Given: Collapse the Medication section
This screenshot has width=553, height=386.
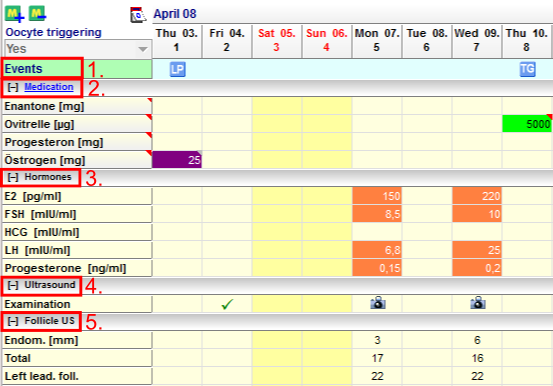Looking at the screenshot, I should click(x=13, y=87).
